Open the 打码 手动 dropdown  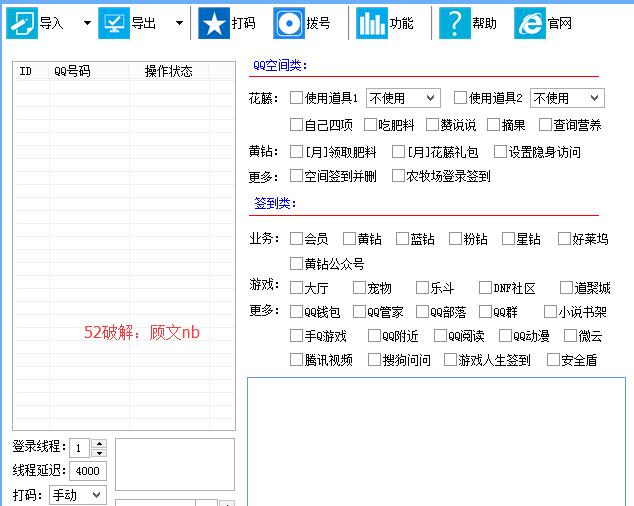coord(78,495)
